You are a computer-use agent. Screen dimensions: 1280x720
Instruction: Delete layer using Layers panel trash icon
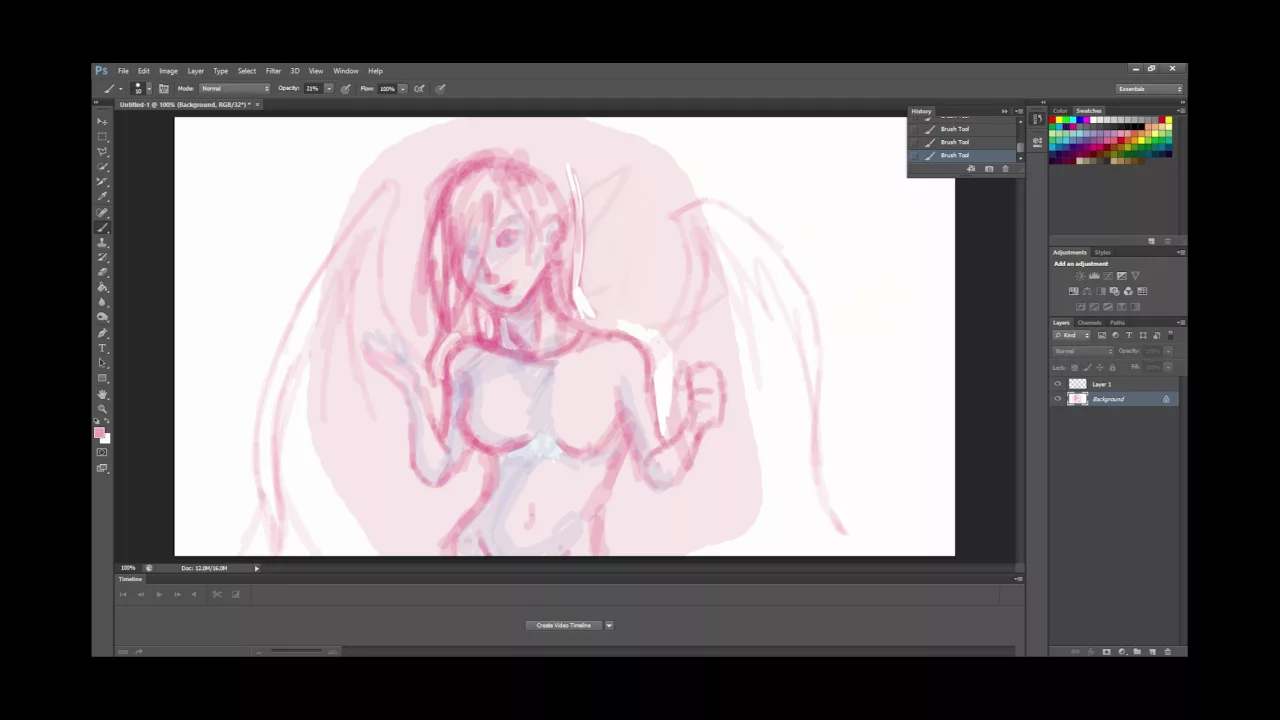(1167, 652)
